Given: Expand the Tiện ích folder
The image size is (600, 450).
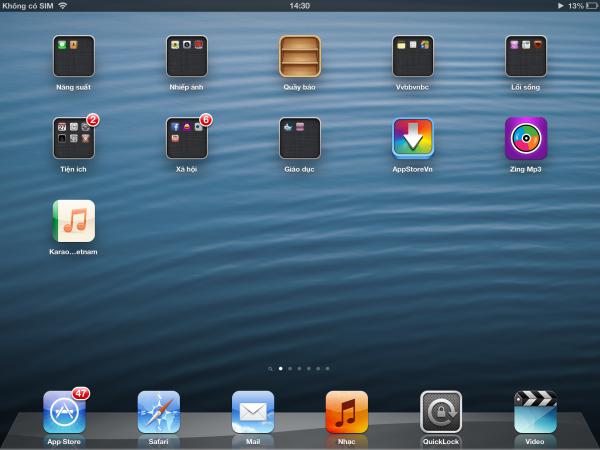Looking at the screenshot, I should [x=74, y=139].
